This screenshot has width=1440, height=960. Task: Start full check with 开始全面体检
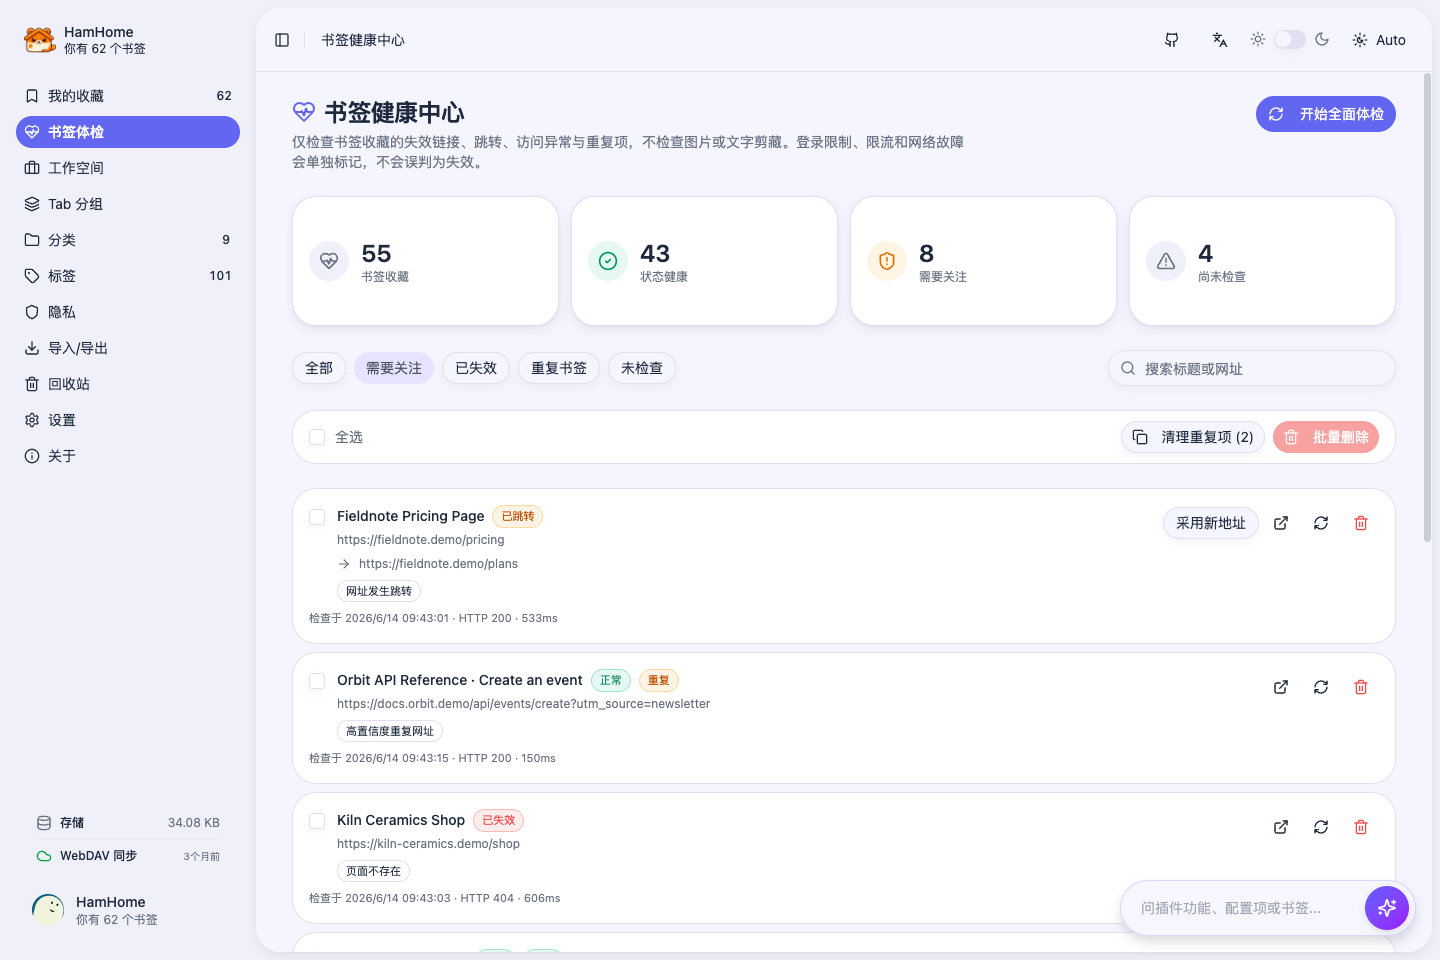coord(1326,114)
